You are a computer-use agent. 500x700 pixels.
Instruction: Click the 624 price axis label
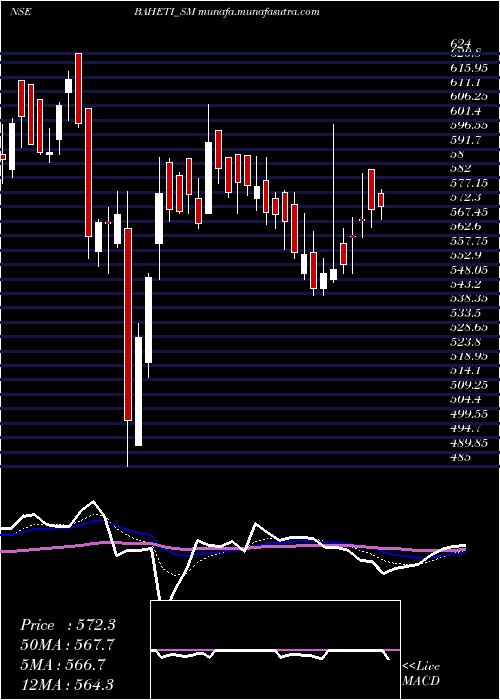460,44
